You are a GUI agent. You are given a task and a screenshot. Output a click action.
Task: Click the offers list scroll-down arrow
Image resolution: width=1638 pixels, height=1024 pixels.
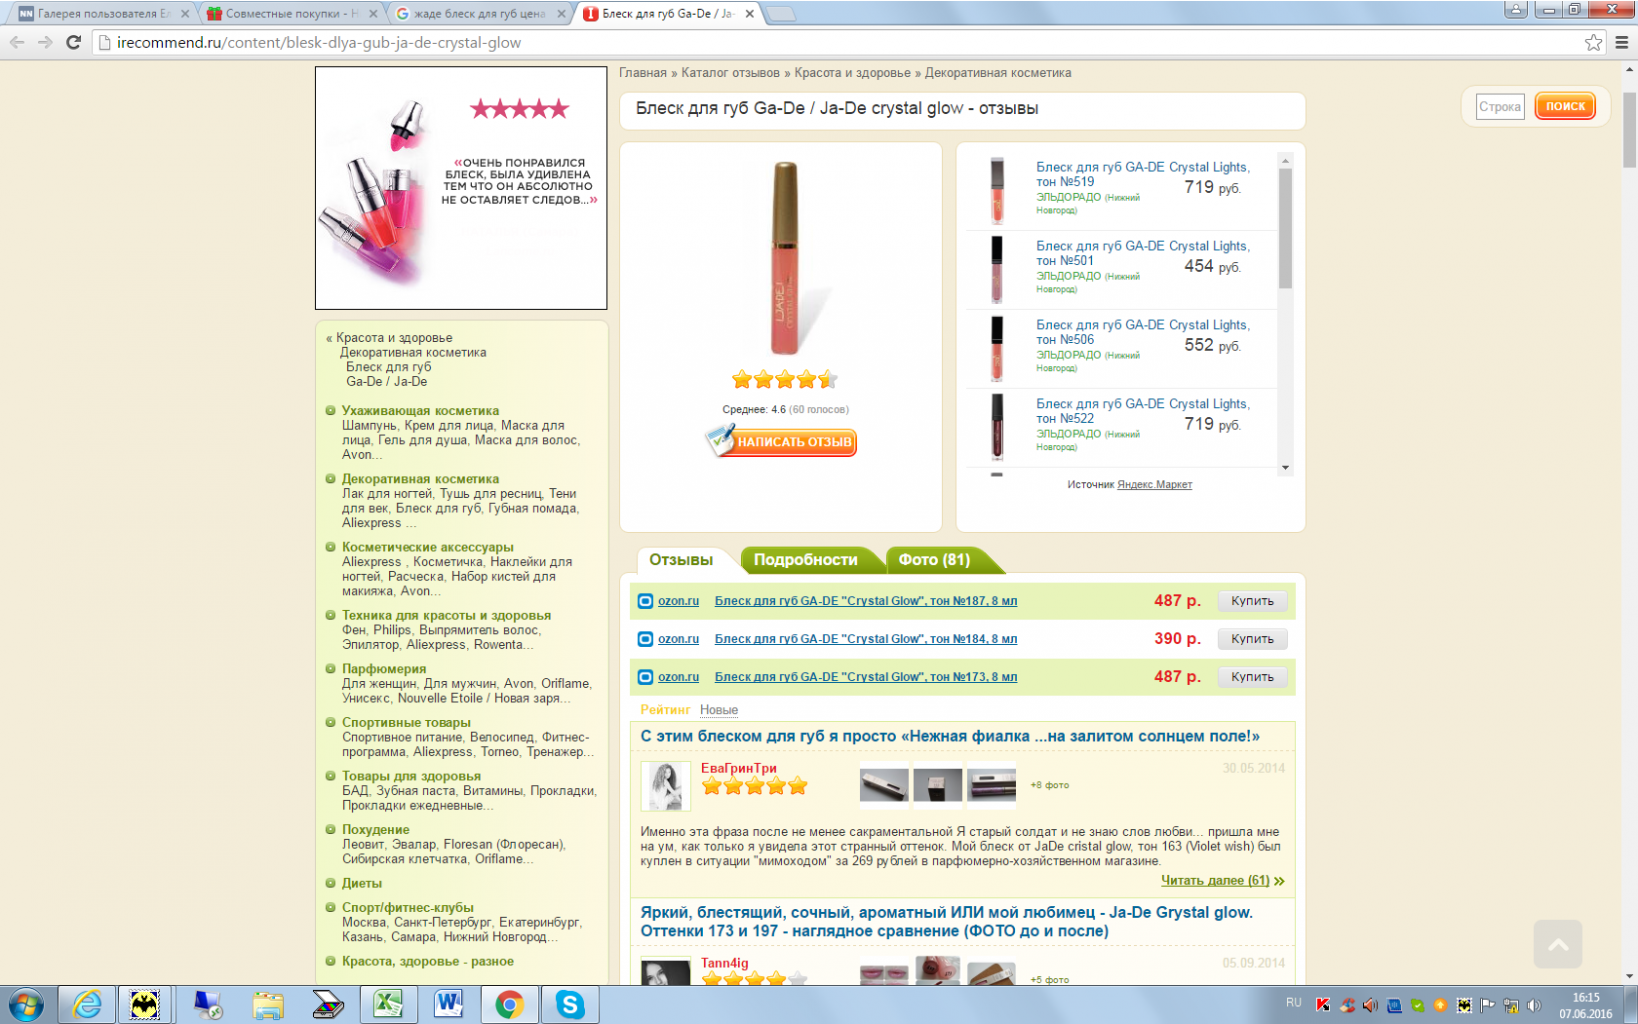[x=1286, y=468]
